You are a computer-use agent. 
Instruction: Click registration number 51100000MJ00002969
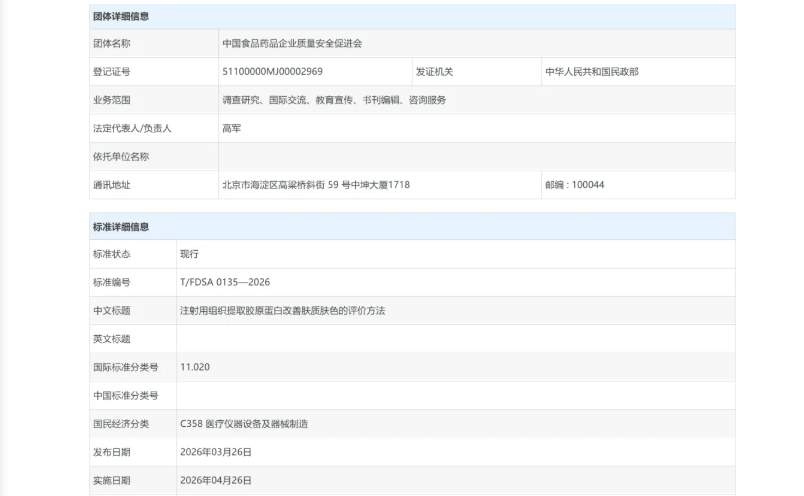pos(272,72)
